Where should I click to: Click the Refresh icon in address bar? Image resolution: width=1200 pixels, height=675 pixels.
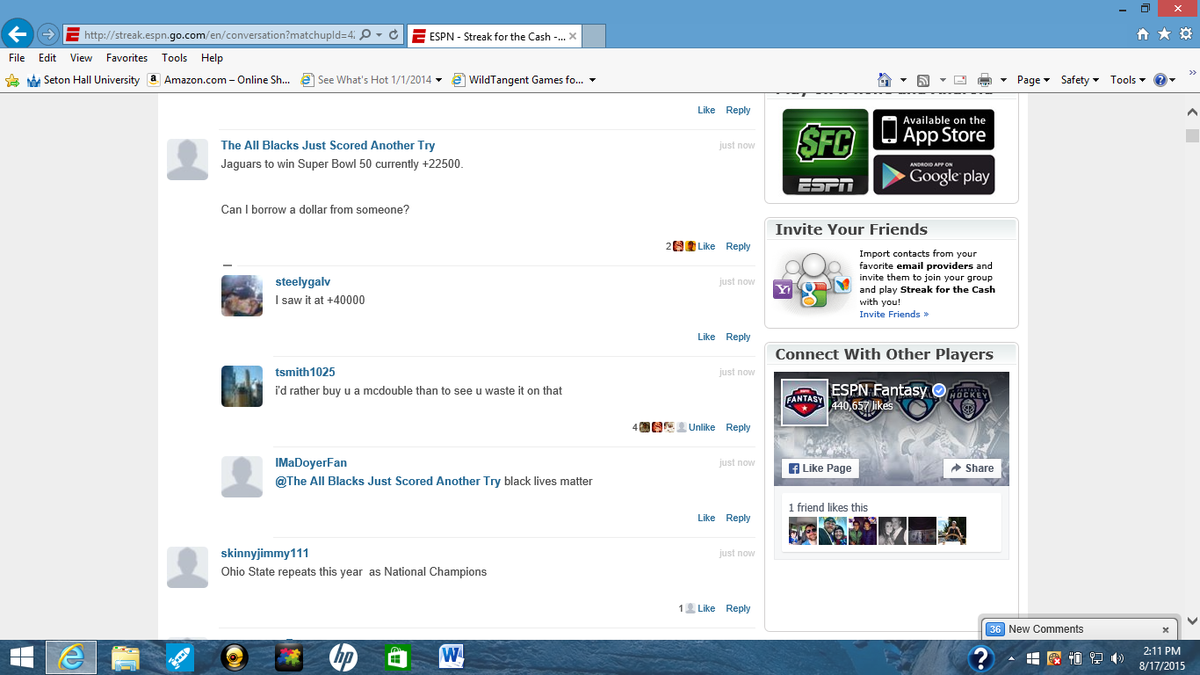click(394, 35)
